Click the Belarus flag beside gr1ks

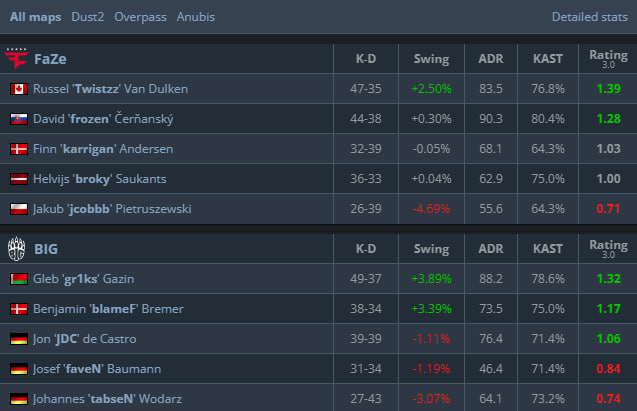click(17, 279)
